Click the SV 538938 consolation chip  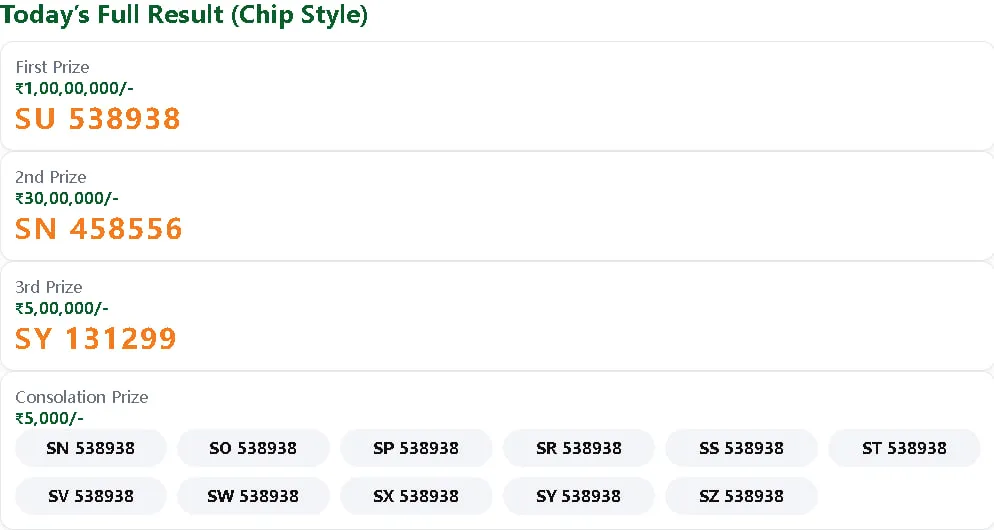[x=91, y=496]
